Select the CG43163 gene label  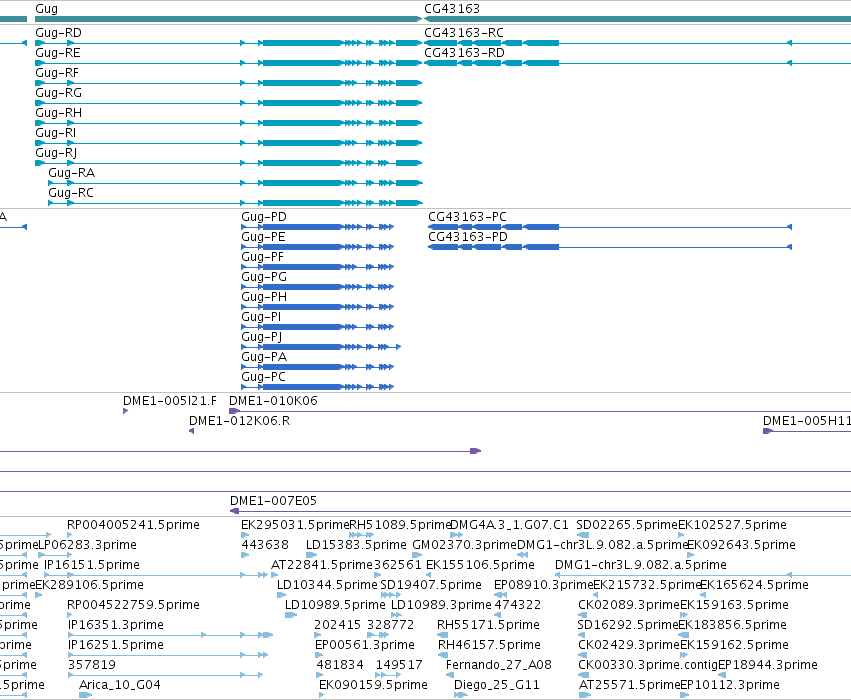point(452,9)
